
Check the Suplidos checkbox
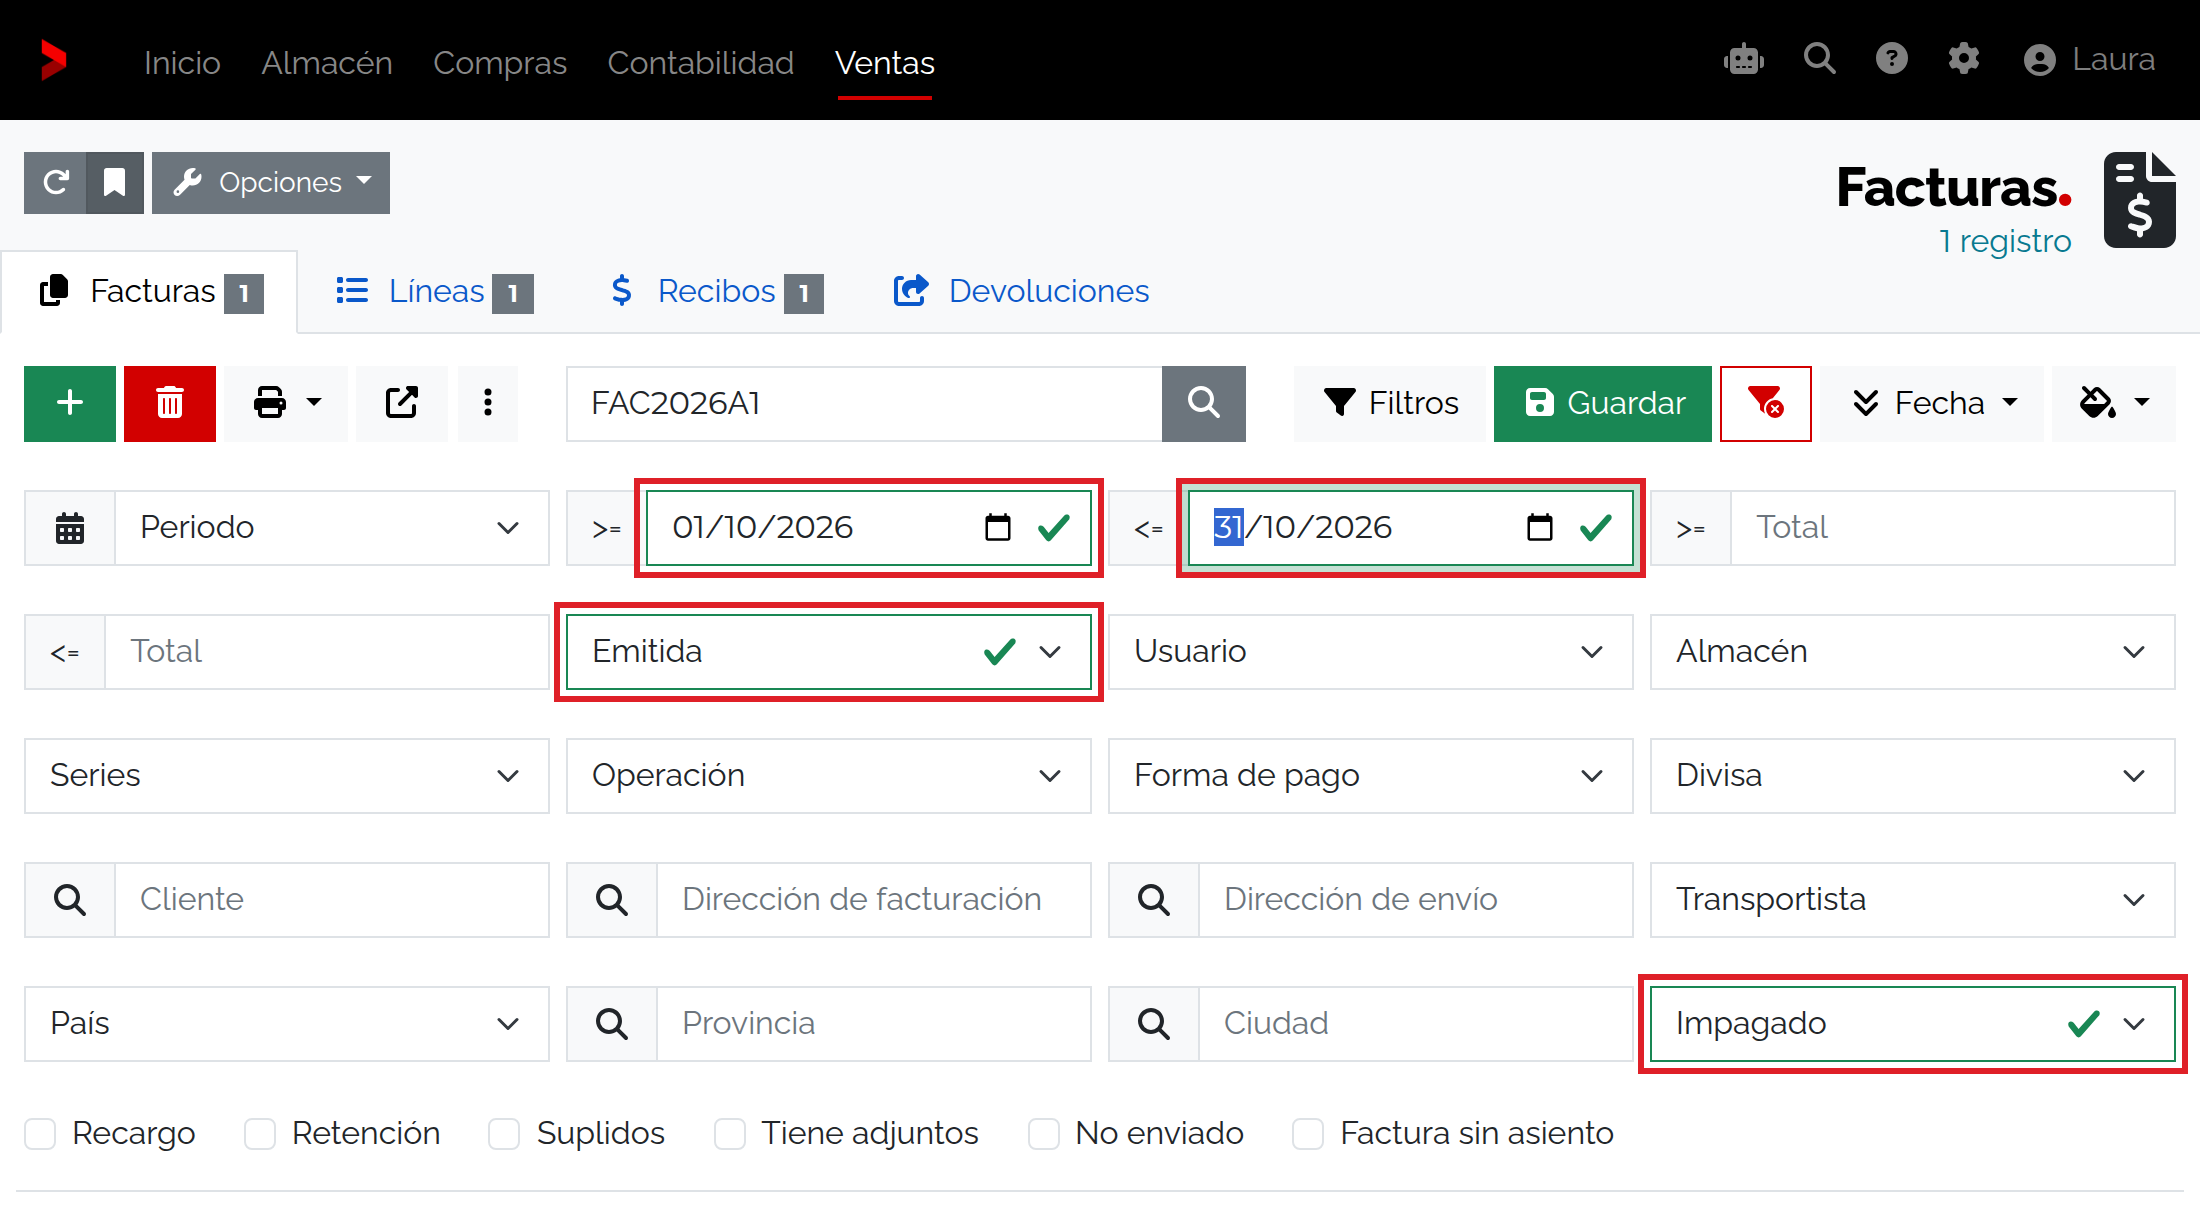point(504,1134)
